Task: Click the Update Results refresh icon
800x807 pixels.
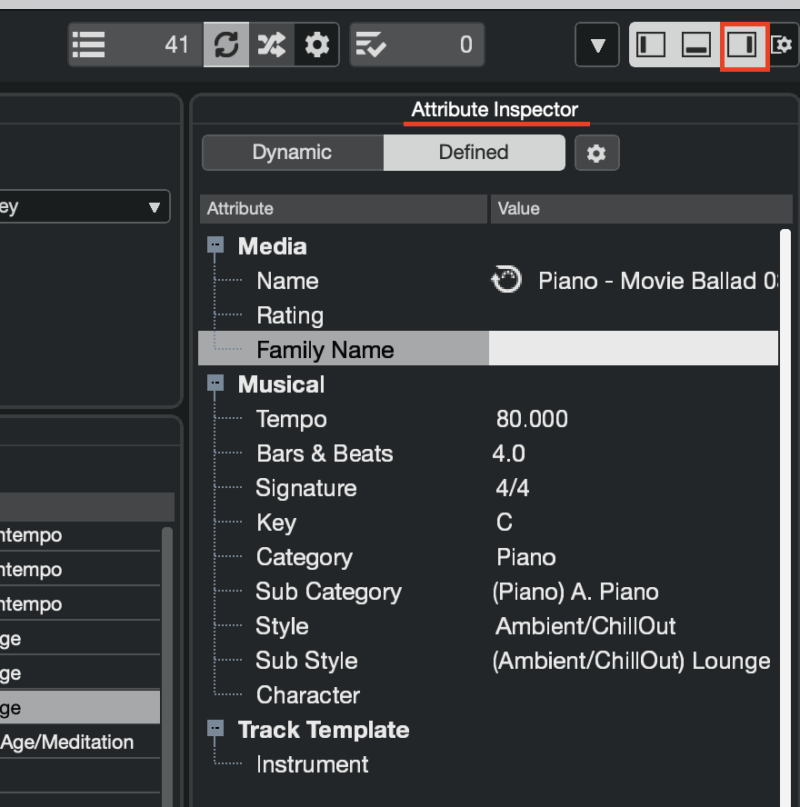Action: [226, 45]
